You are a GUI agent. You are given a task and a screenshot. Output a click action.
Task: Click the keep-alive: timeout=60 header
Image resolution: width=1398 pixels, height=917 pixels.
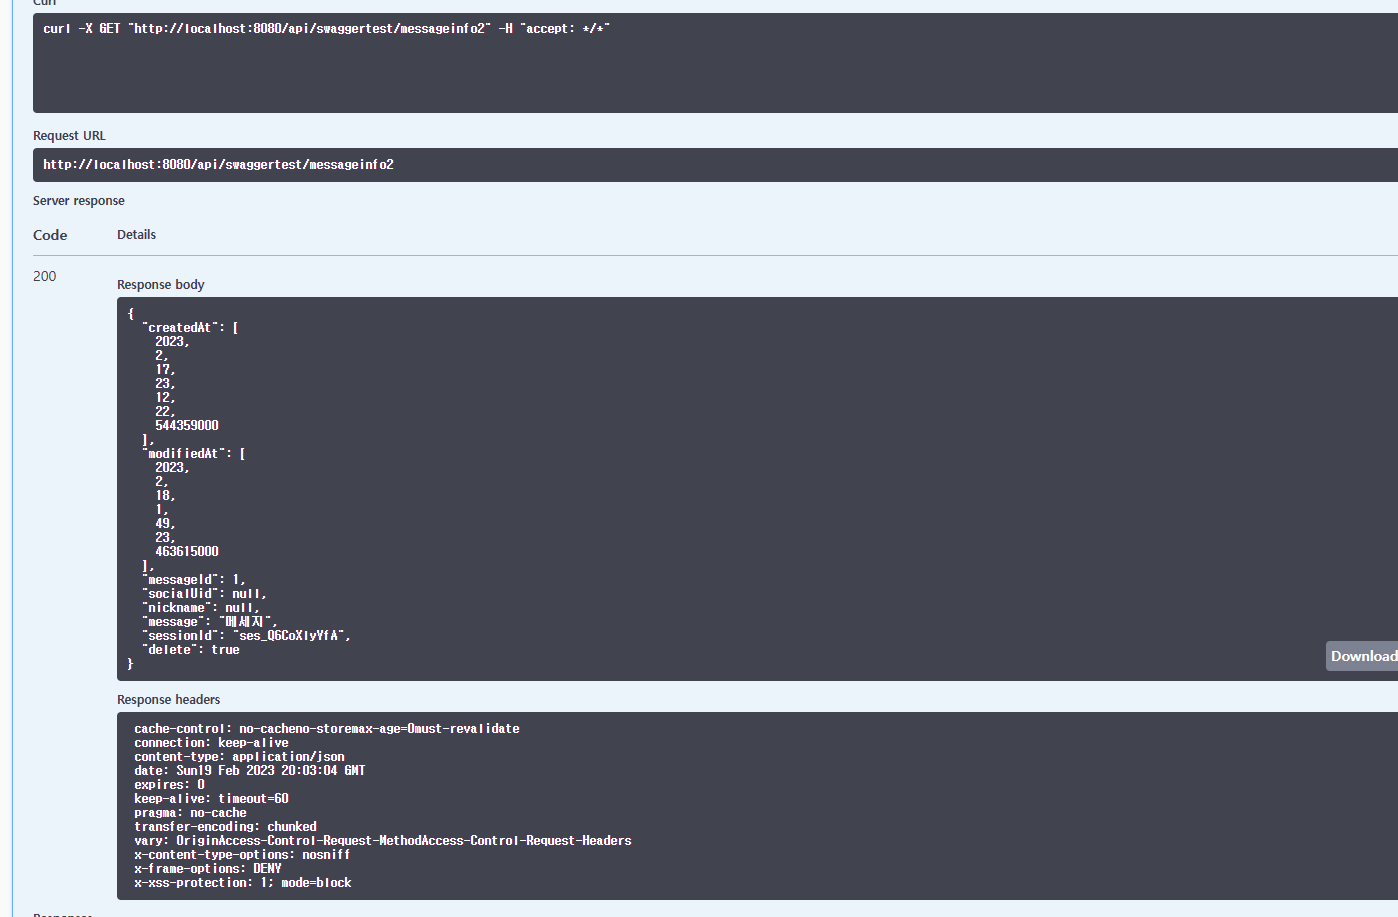[x=211, y=799]
